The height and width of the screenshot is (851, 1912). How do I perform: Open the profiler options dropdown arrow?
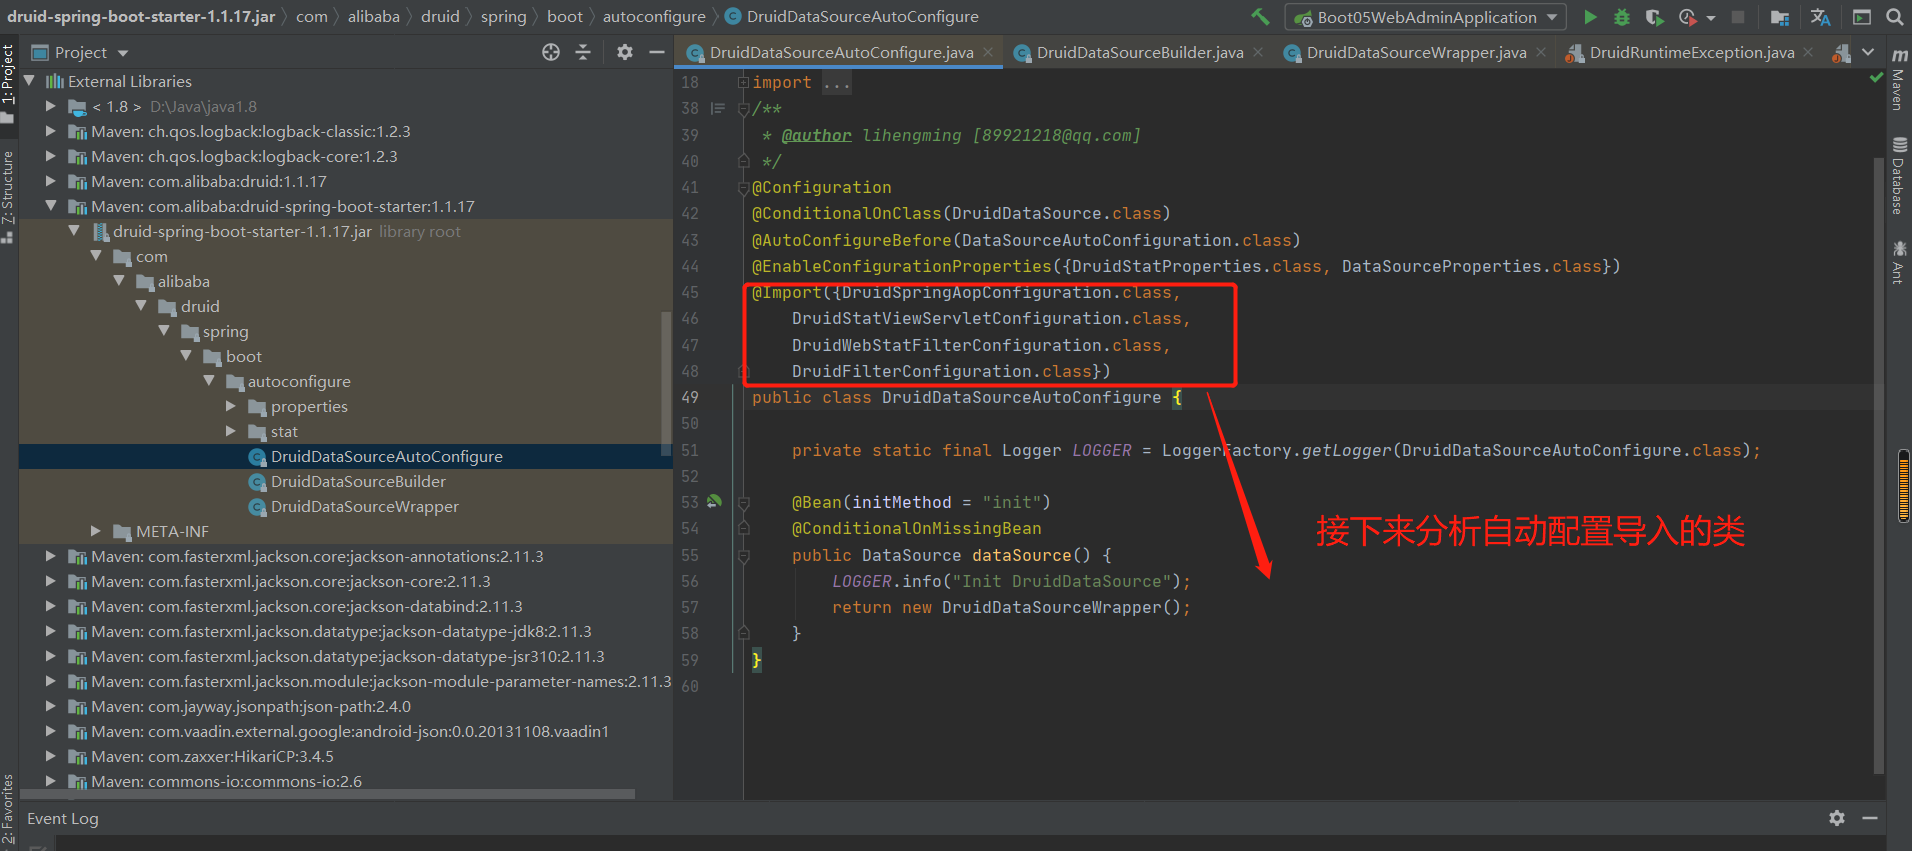(x=1711, y=18)
